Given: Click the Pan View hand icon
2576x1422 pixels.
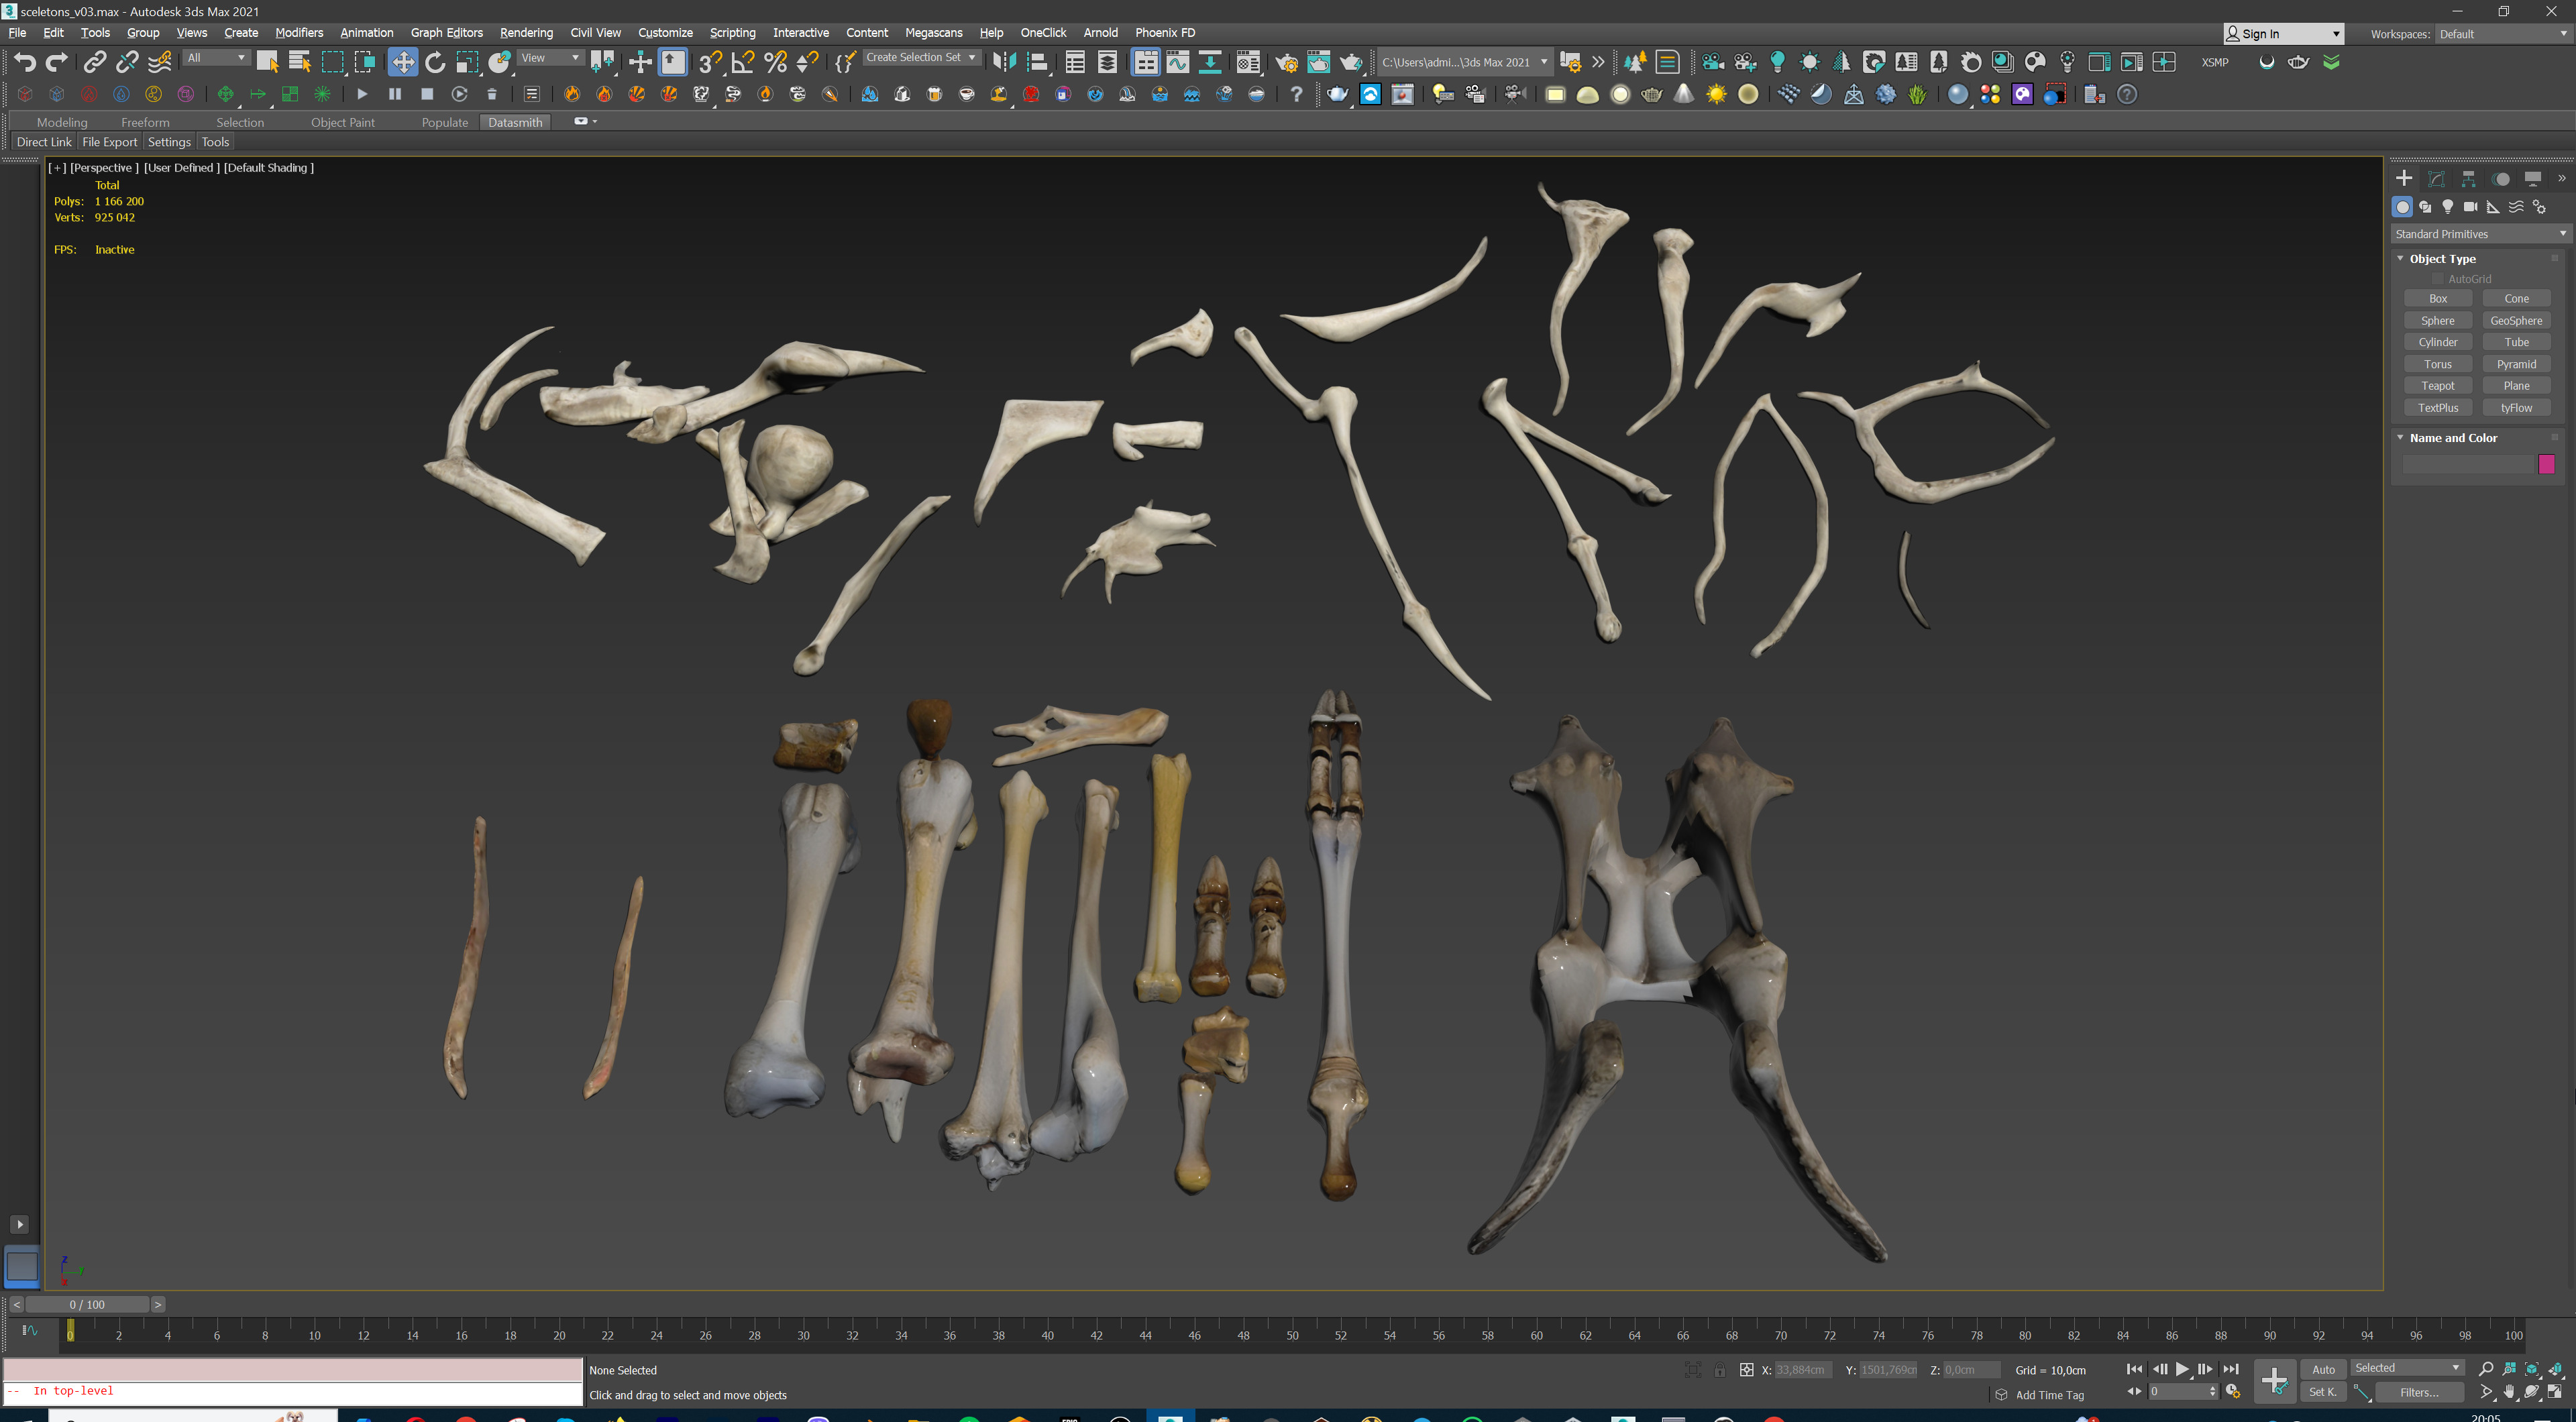Looking at the screenshot, I should point(2509,1392).
